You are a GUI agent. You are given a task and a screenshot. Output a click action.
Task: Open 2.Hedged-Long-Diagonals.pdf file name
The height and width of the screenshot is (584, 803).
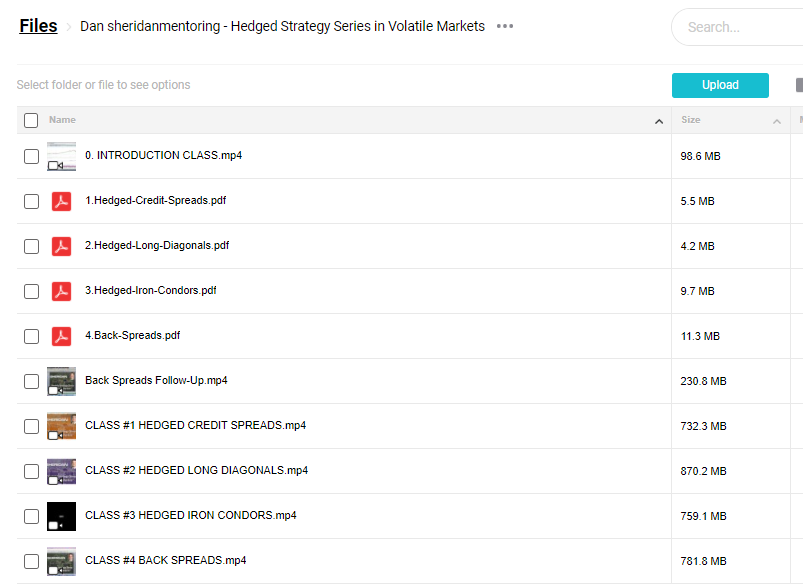point(157,245)
